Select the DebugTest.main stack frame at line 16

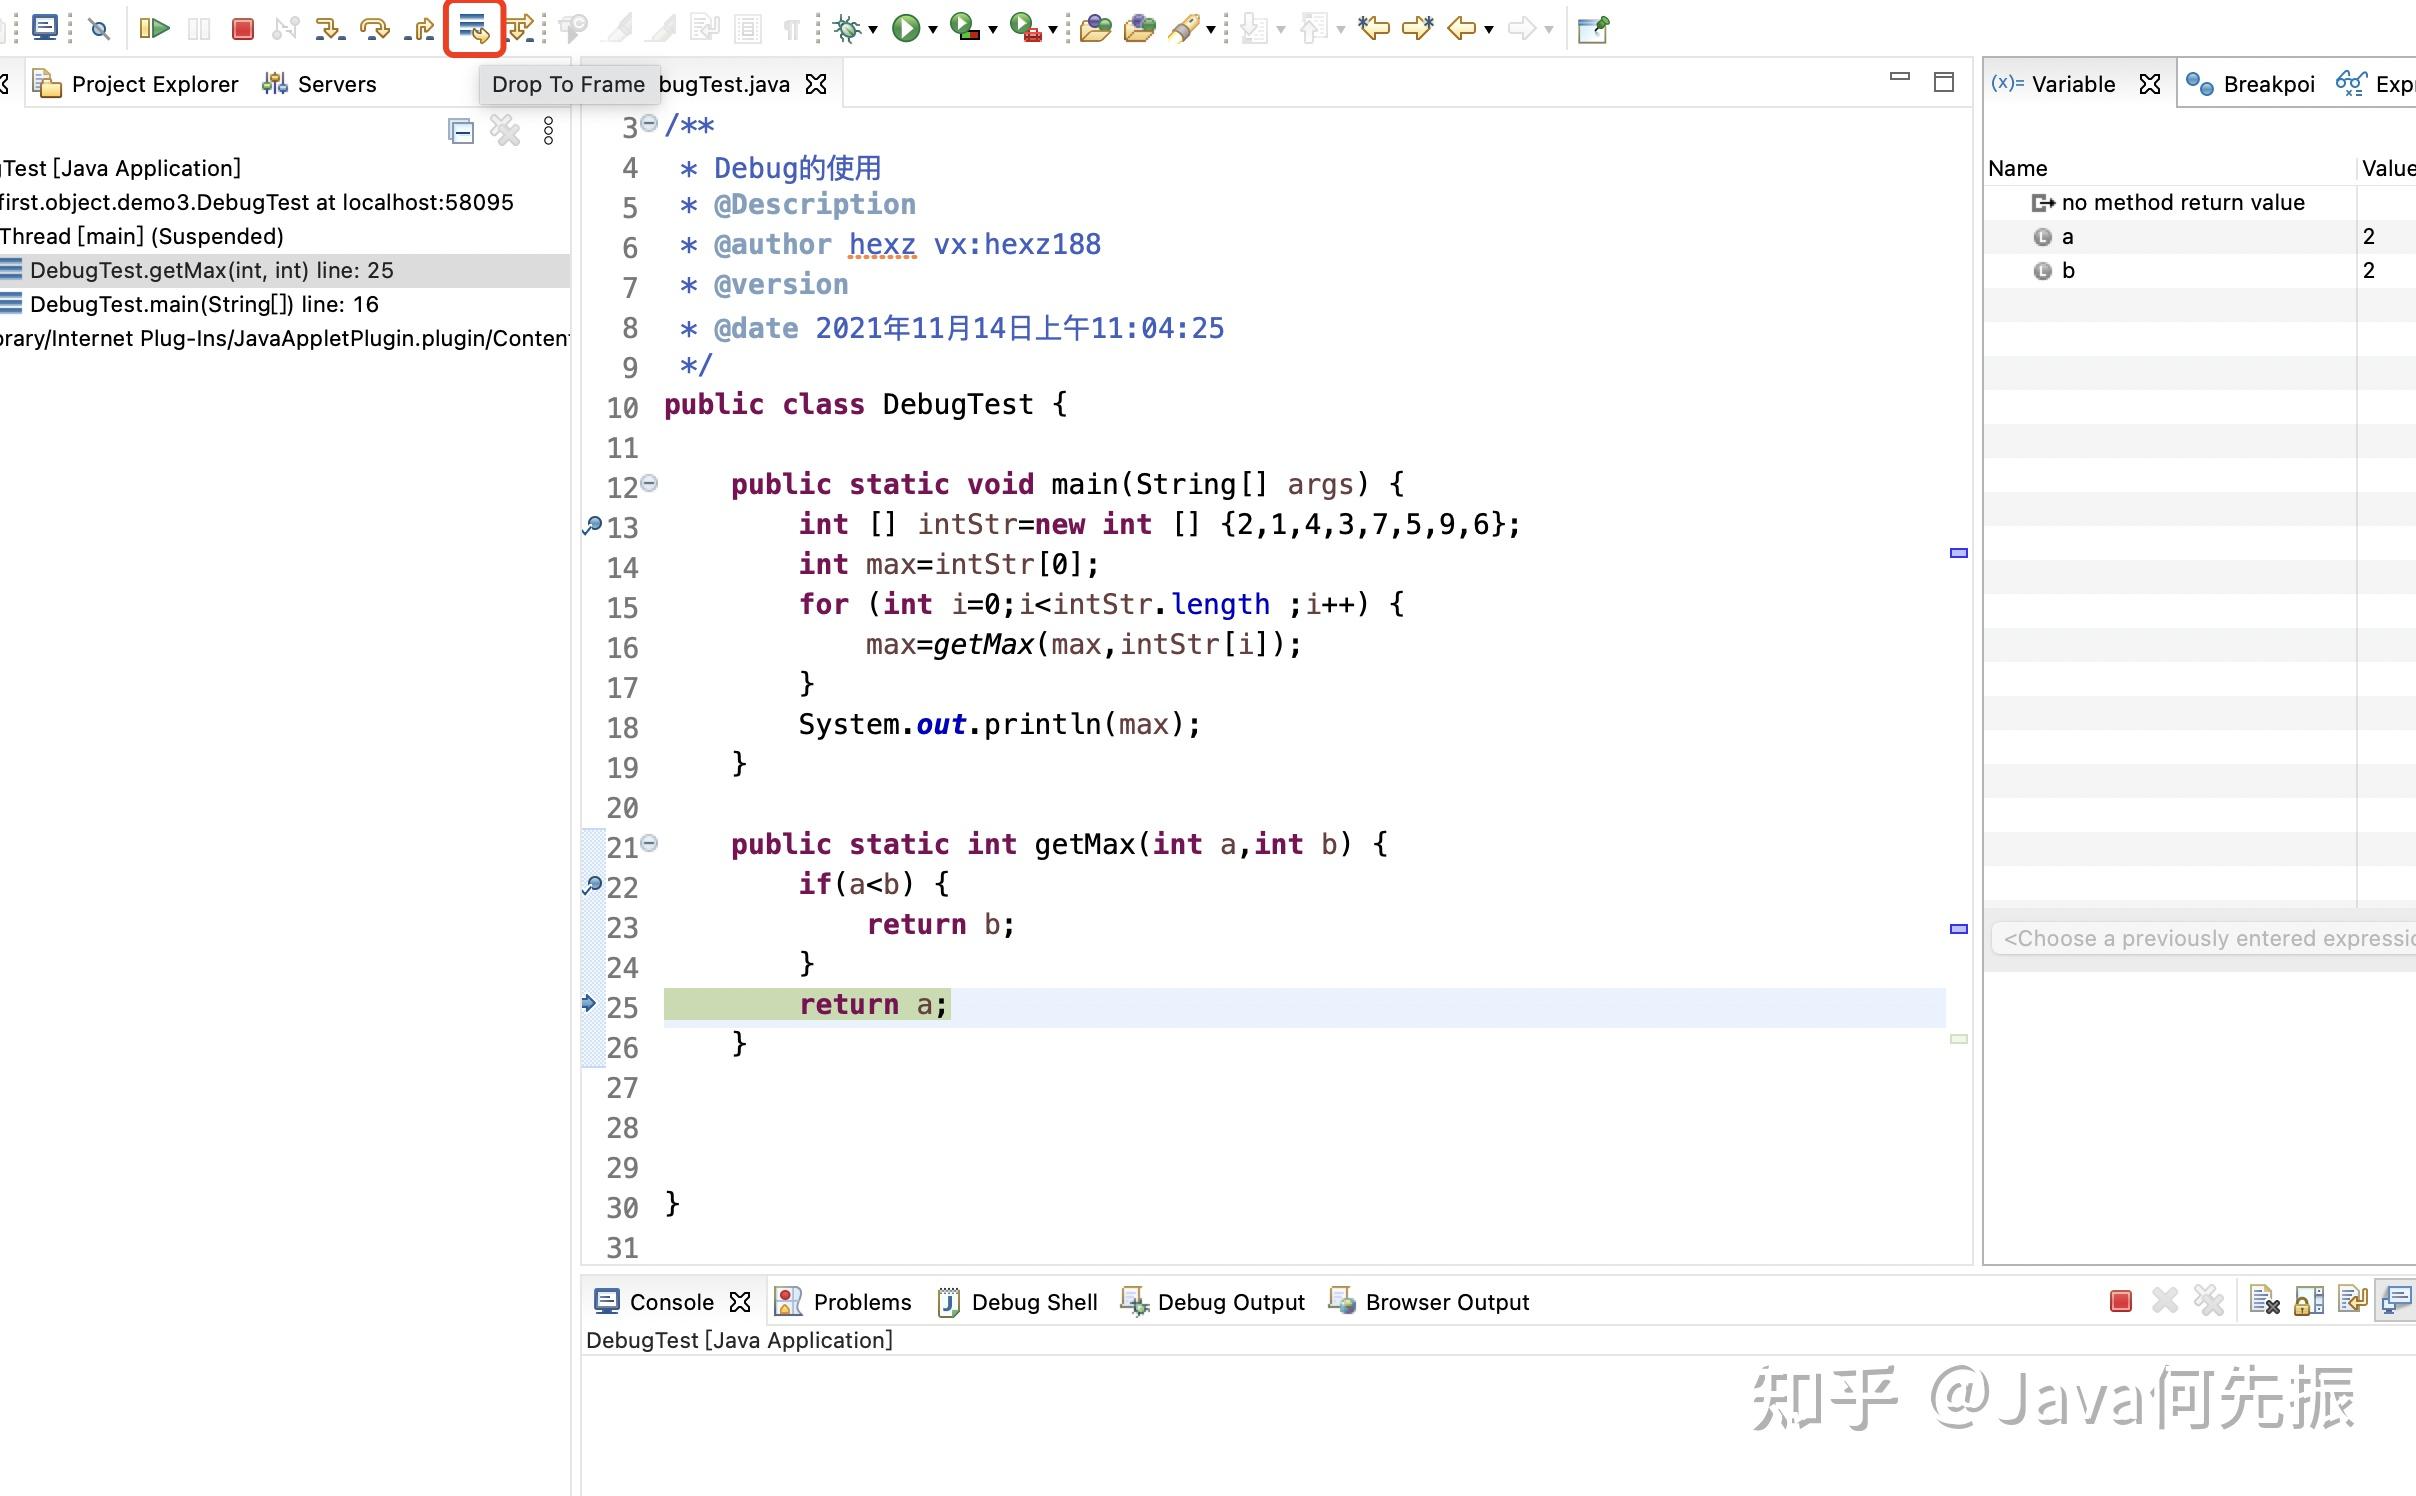tap(204, 304)
